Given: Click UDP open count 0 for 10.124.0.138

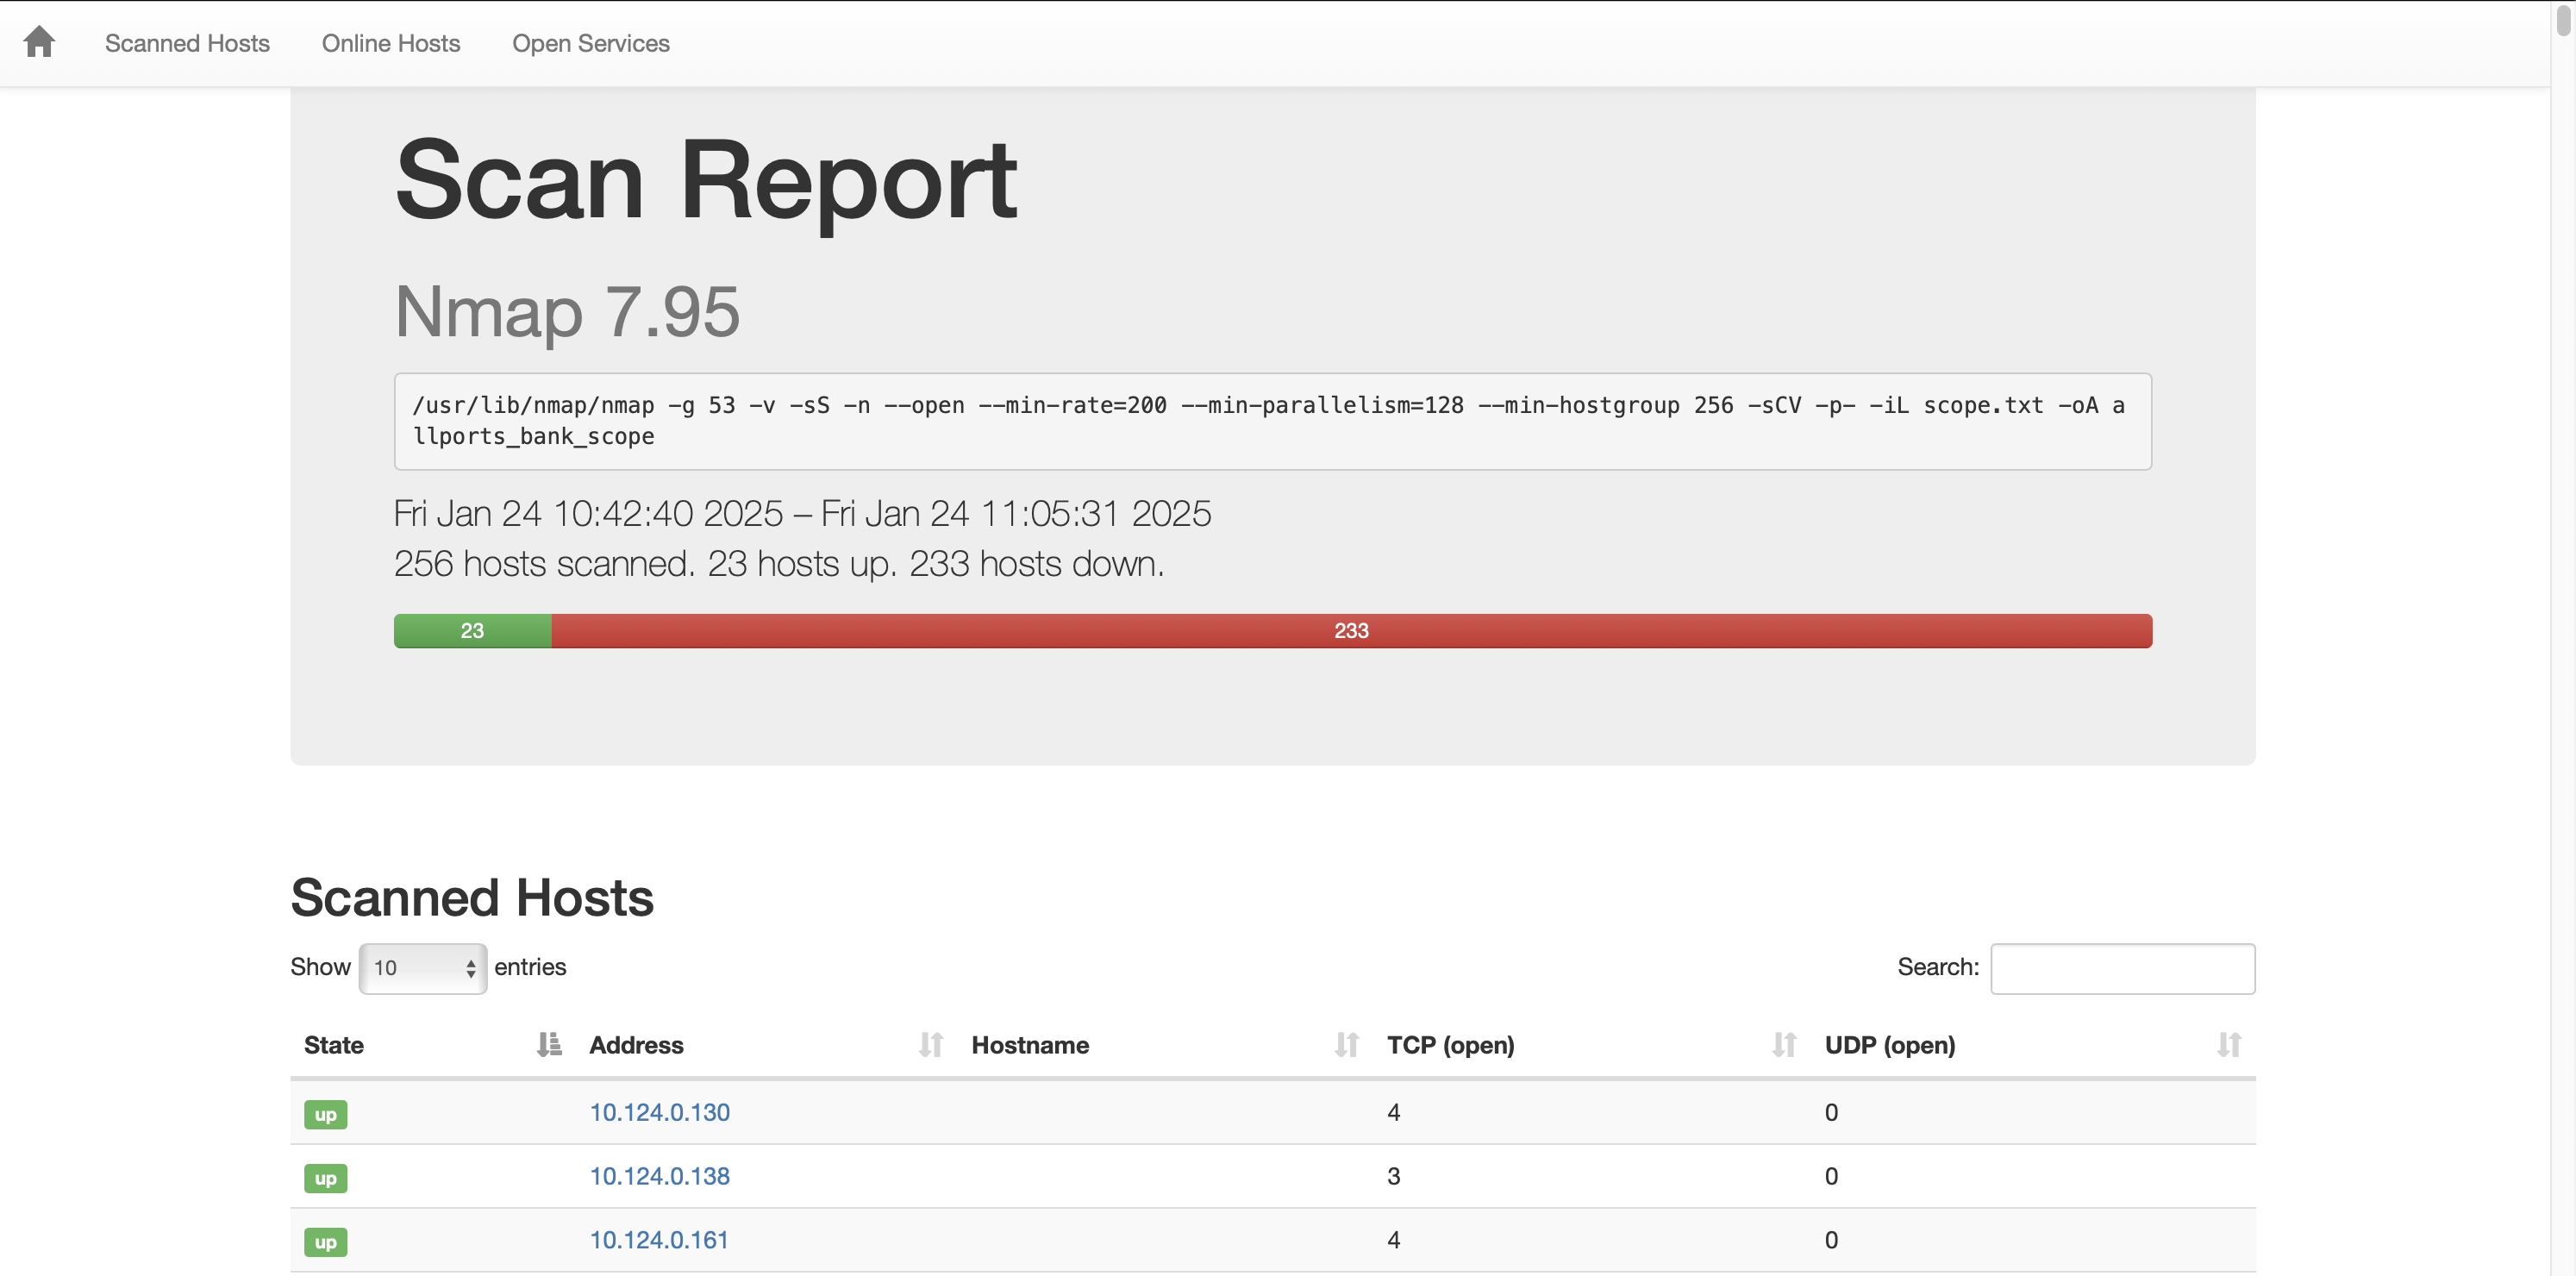Looking at the screenshot, I should (x=1831, y=1176).
